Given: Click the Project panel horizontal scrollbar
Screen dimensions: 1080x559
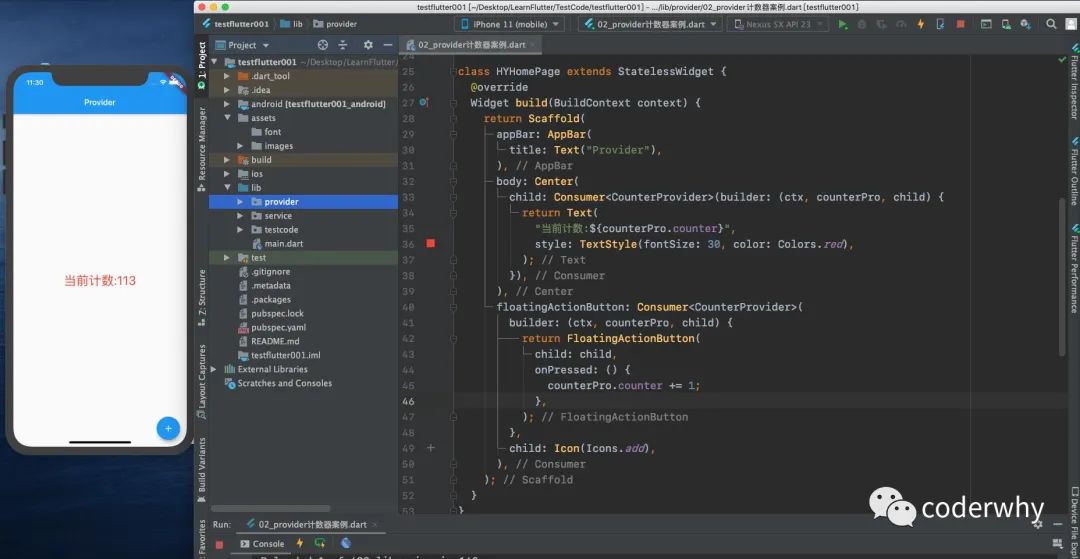Looking at the screenshot, I should [x=270, y=508].
